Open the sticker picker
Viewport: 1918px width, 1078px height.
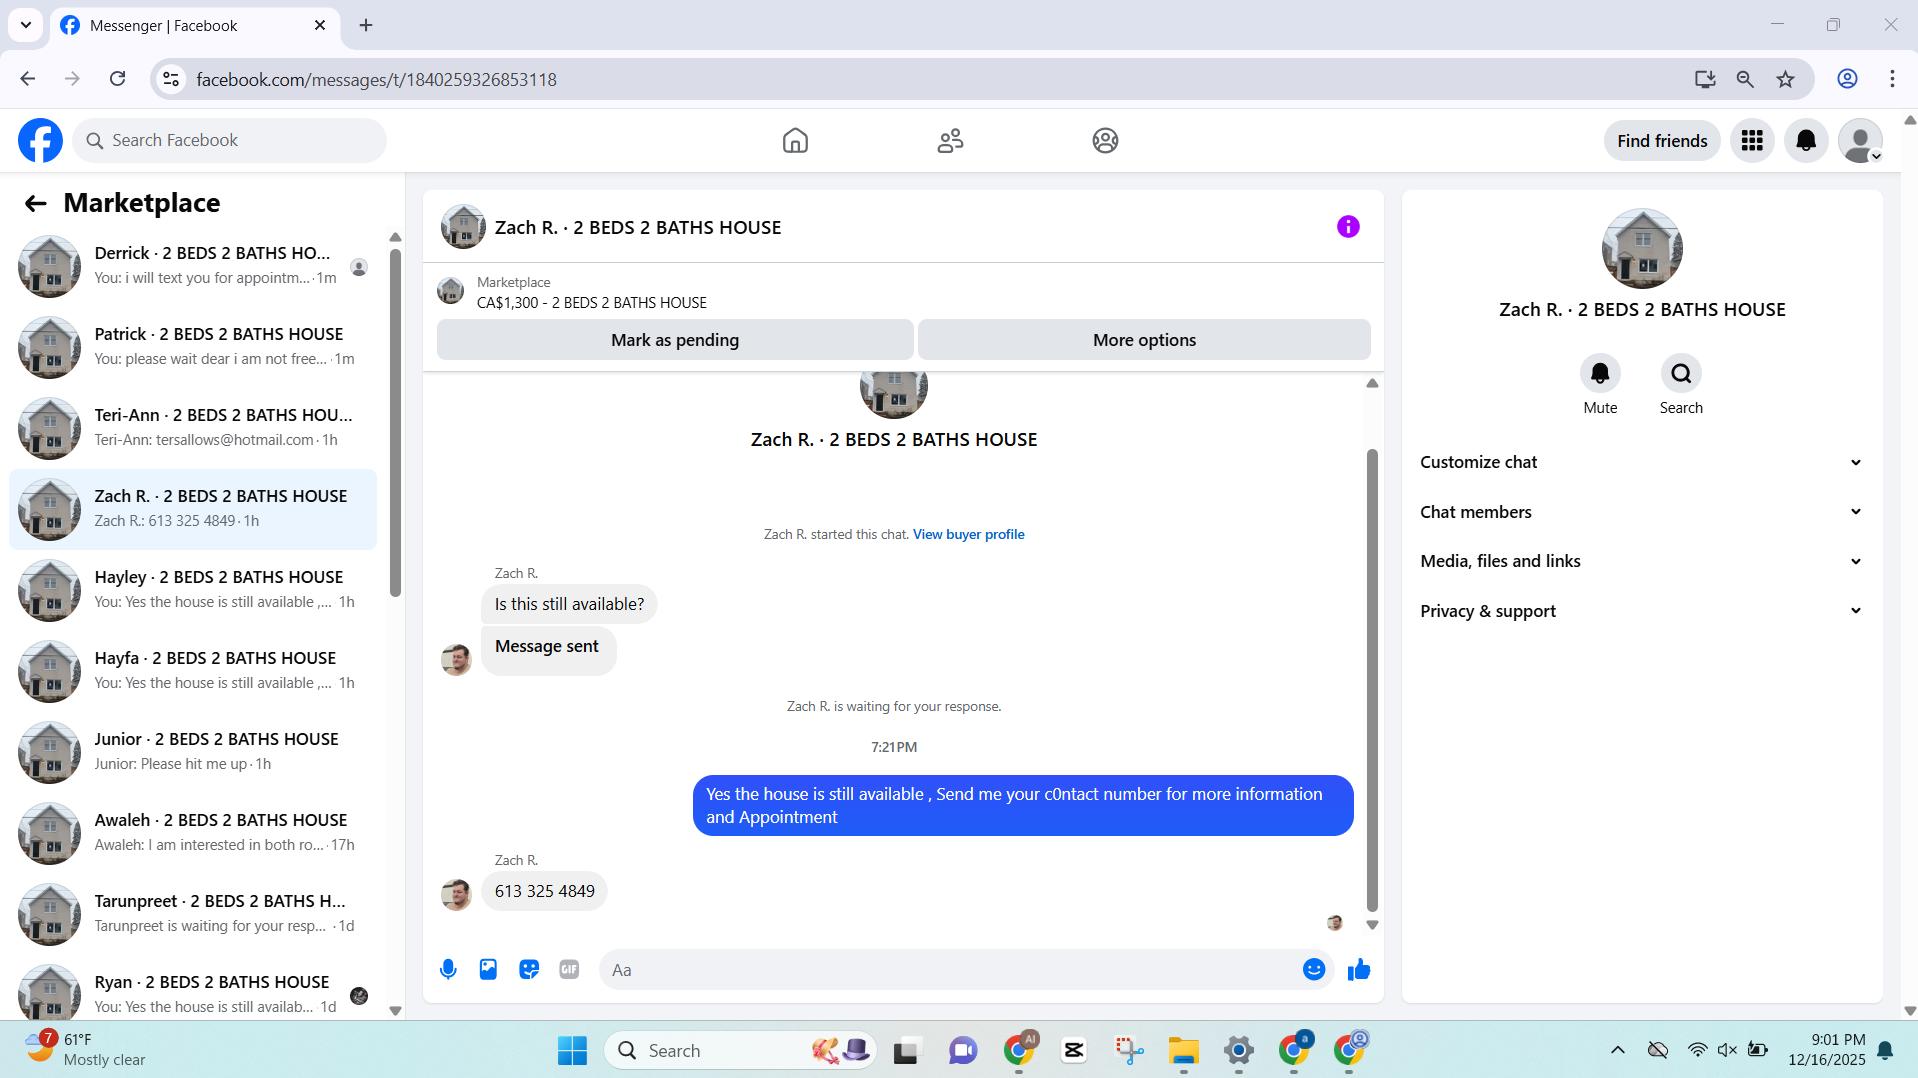(x=529, y=970)
